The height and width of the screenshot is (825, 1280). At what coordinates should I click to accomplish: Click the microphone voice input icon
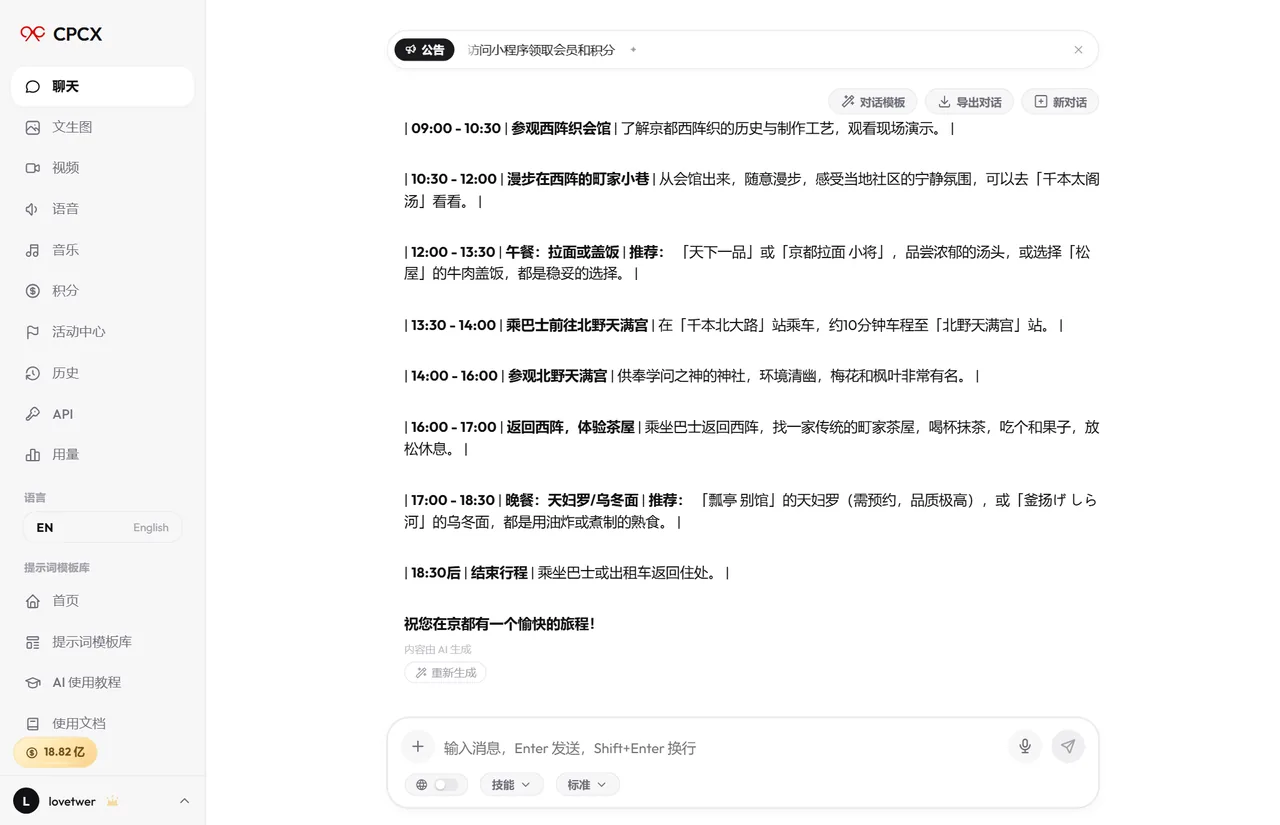pyautogui.click(x=1025, y=747)
